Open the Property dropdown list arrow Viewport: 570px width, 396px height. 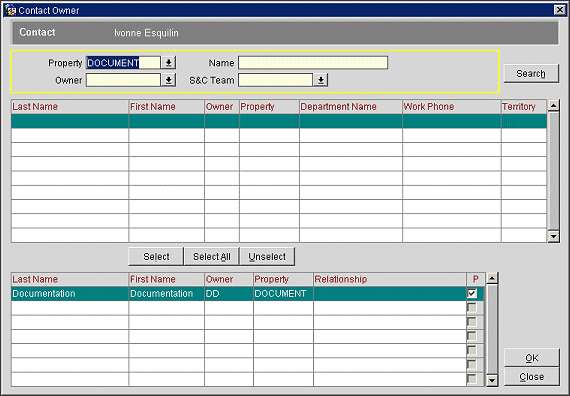168,63
